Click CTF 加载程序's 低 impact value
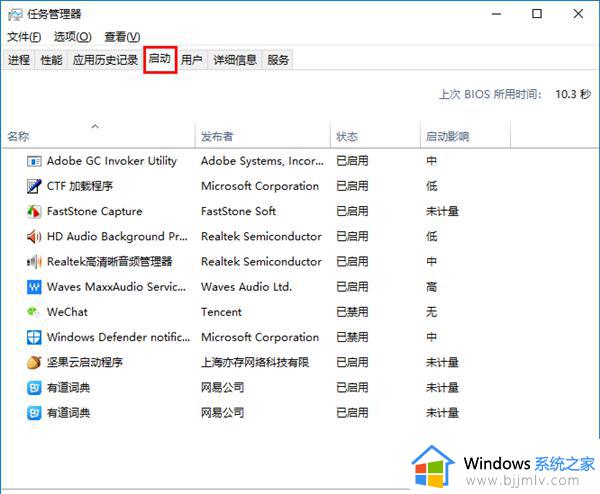This screenshot has width=600, height=494. [432, 186]
